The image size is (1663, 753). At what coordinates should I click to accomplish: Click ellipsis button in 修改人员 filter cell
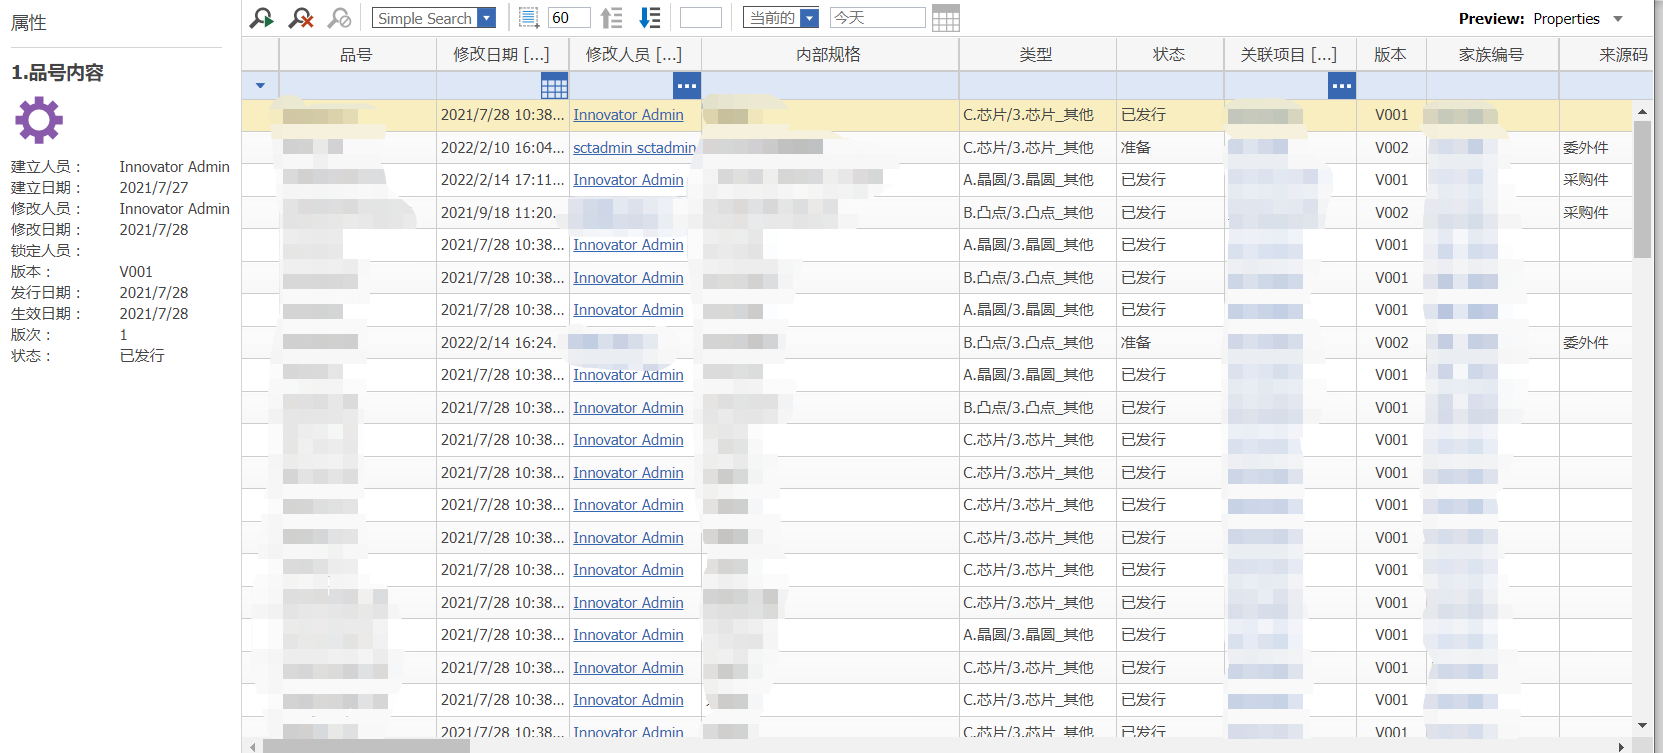pos(687,86)
